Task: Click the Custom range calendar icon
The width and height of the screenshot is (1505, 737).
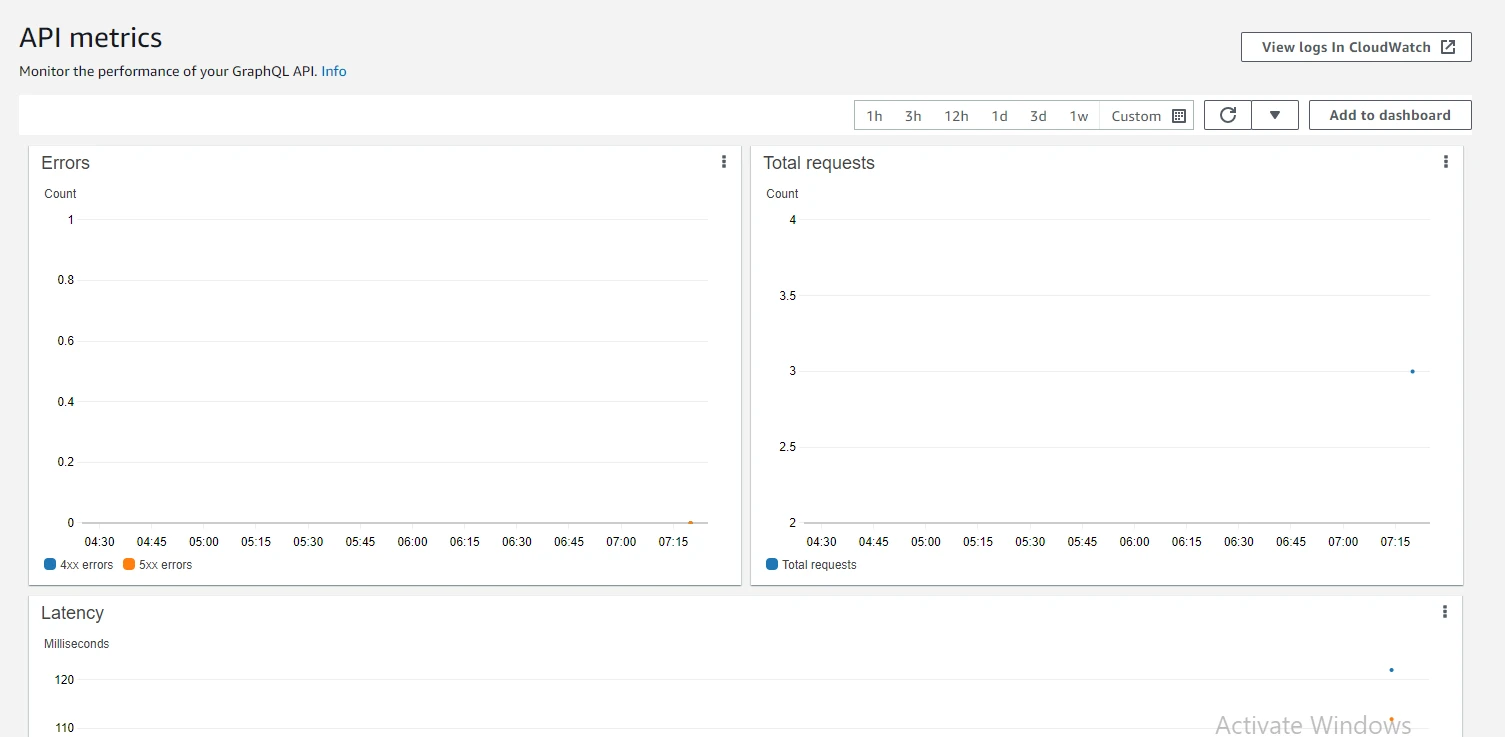Action: [1179, 116]
